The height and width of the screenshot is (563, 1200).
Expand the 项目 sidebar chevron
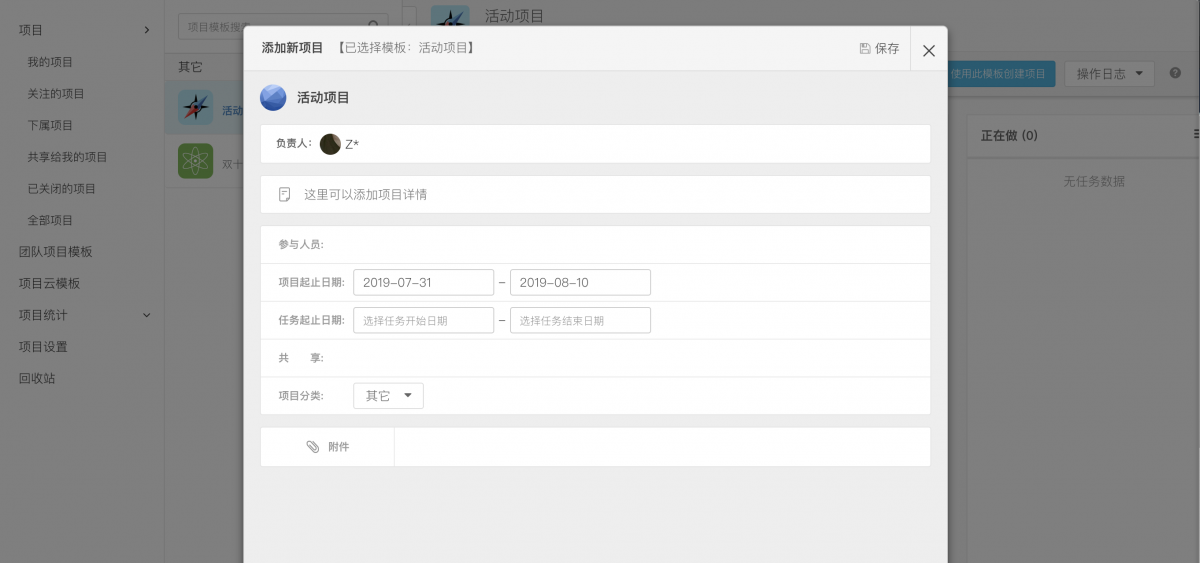[x=146, y=30]
